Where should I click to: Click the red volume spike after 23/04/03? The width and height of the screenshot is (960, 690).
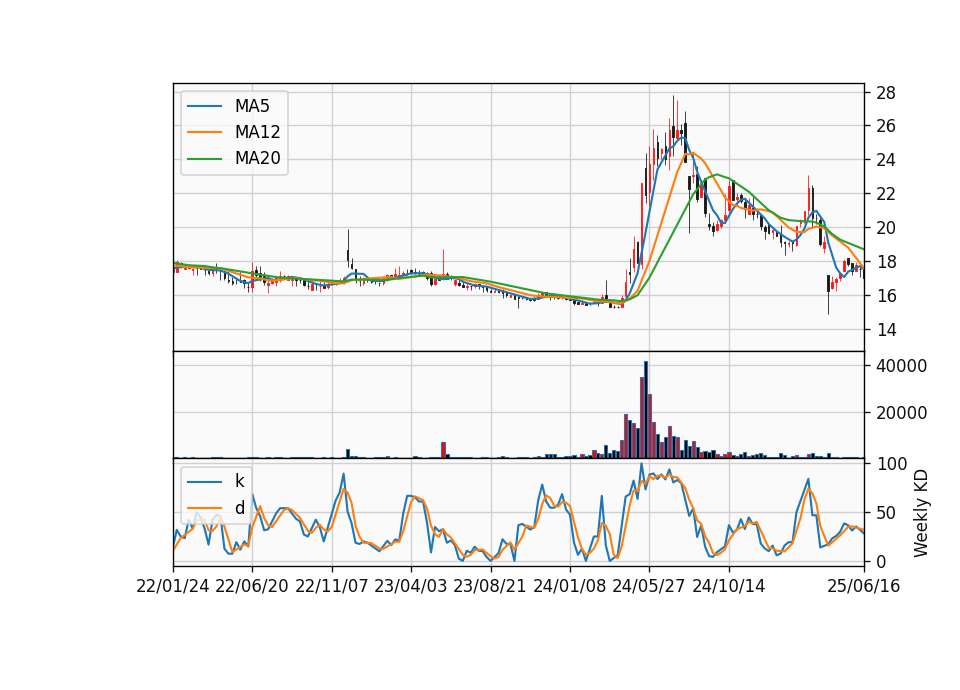point(443,450)
